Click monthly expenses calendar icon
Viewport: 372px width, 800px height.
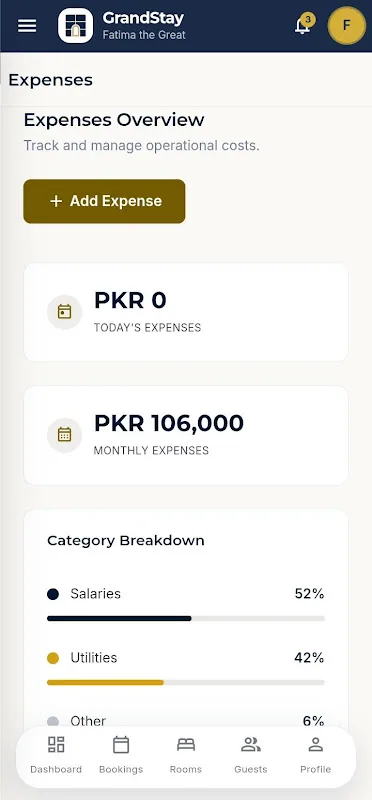click(x=64, y=435)
